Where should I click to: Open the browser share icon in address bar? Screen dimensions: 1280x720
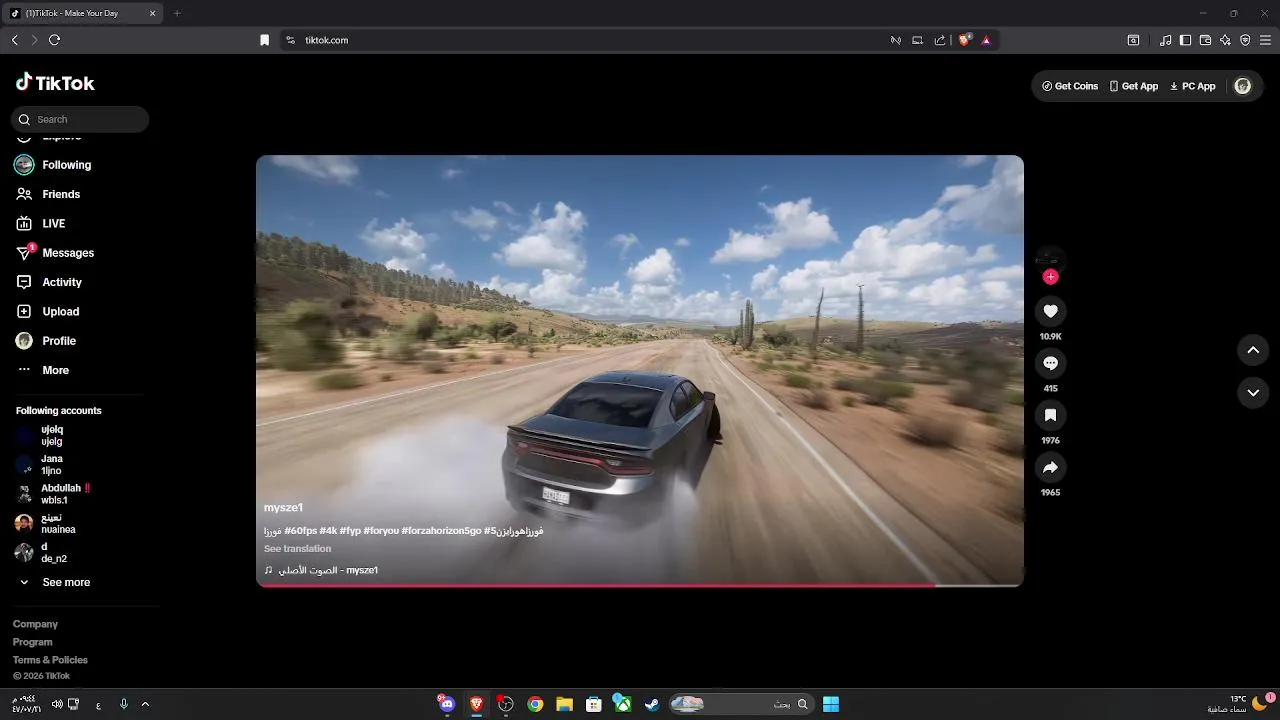pos(940,40)
